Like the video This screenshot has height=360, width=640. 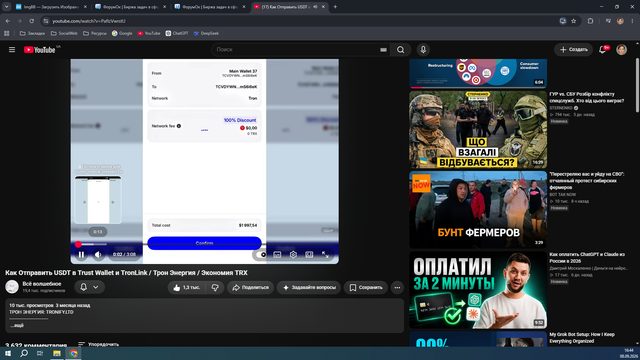point(187,287)
